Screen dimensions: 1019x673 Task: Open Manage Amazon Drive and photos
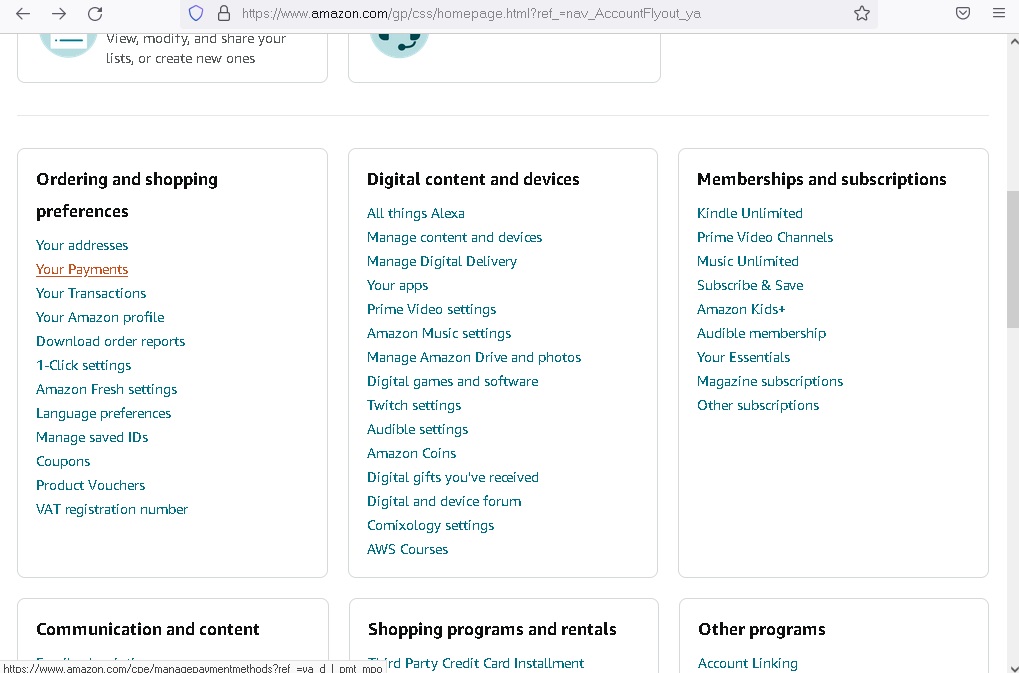pyautogui.click(x=474, y=358)
